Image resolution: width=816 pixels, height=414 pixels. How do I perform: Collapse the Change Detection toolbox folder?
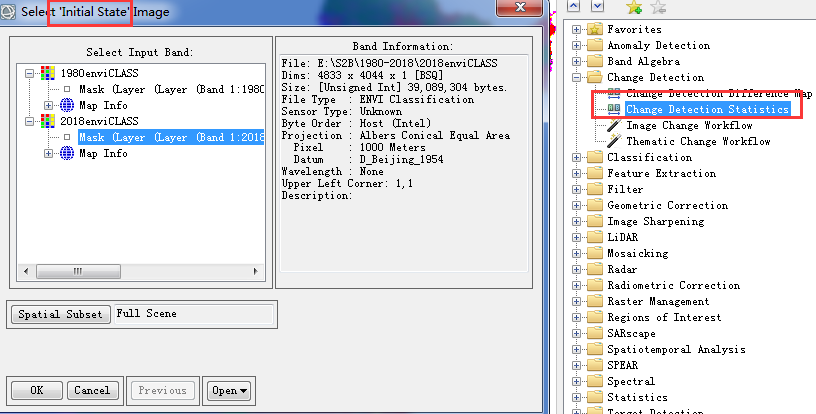coord(576,77)
